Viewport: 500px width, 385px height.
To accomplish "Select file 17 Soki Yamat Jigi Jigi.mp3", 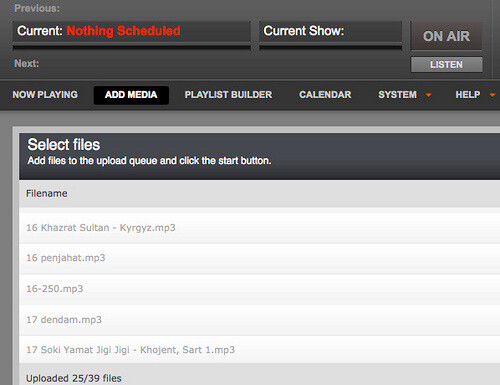I will coord(259,350).
